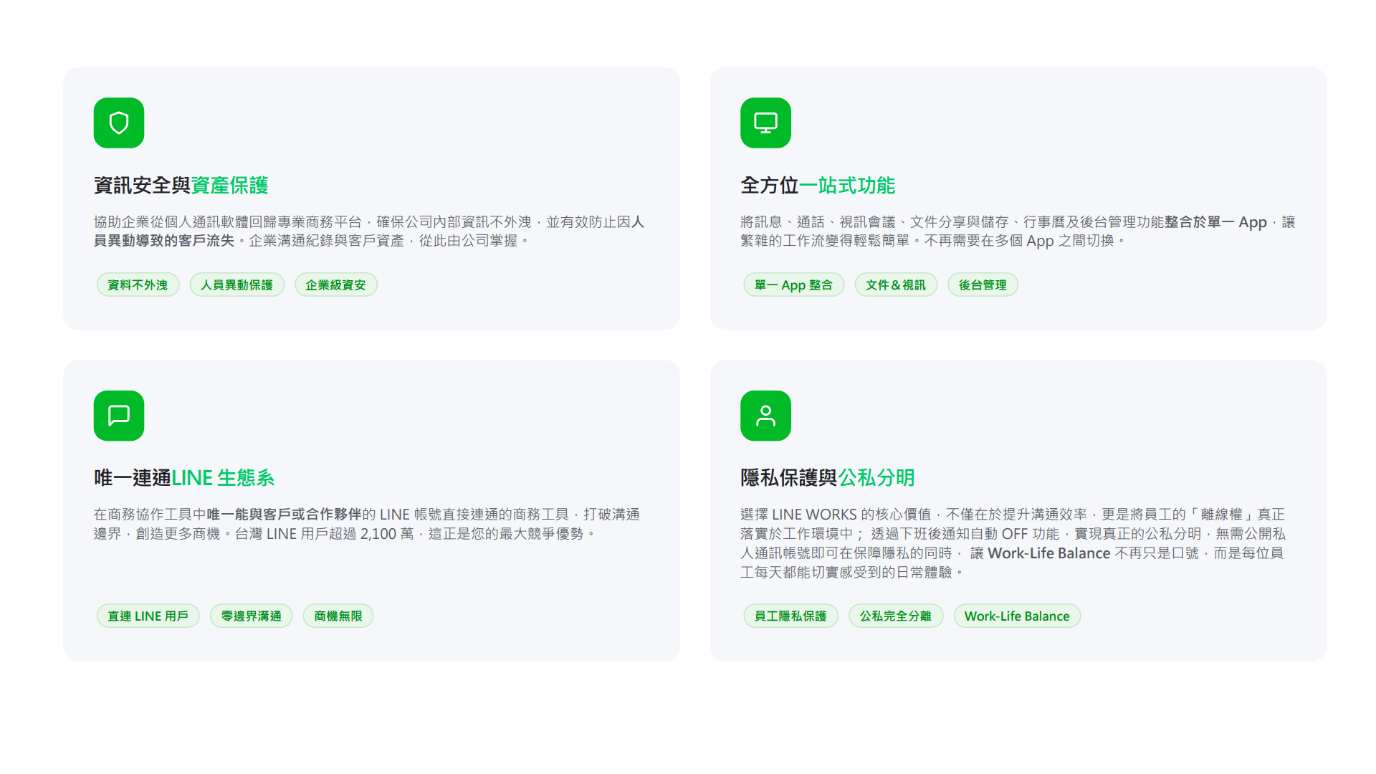Screen dimensions: 1376x774
Task: Click the paragraph starting 在商務協作工具中
Action: (x=367, y=524)
